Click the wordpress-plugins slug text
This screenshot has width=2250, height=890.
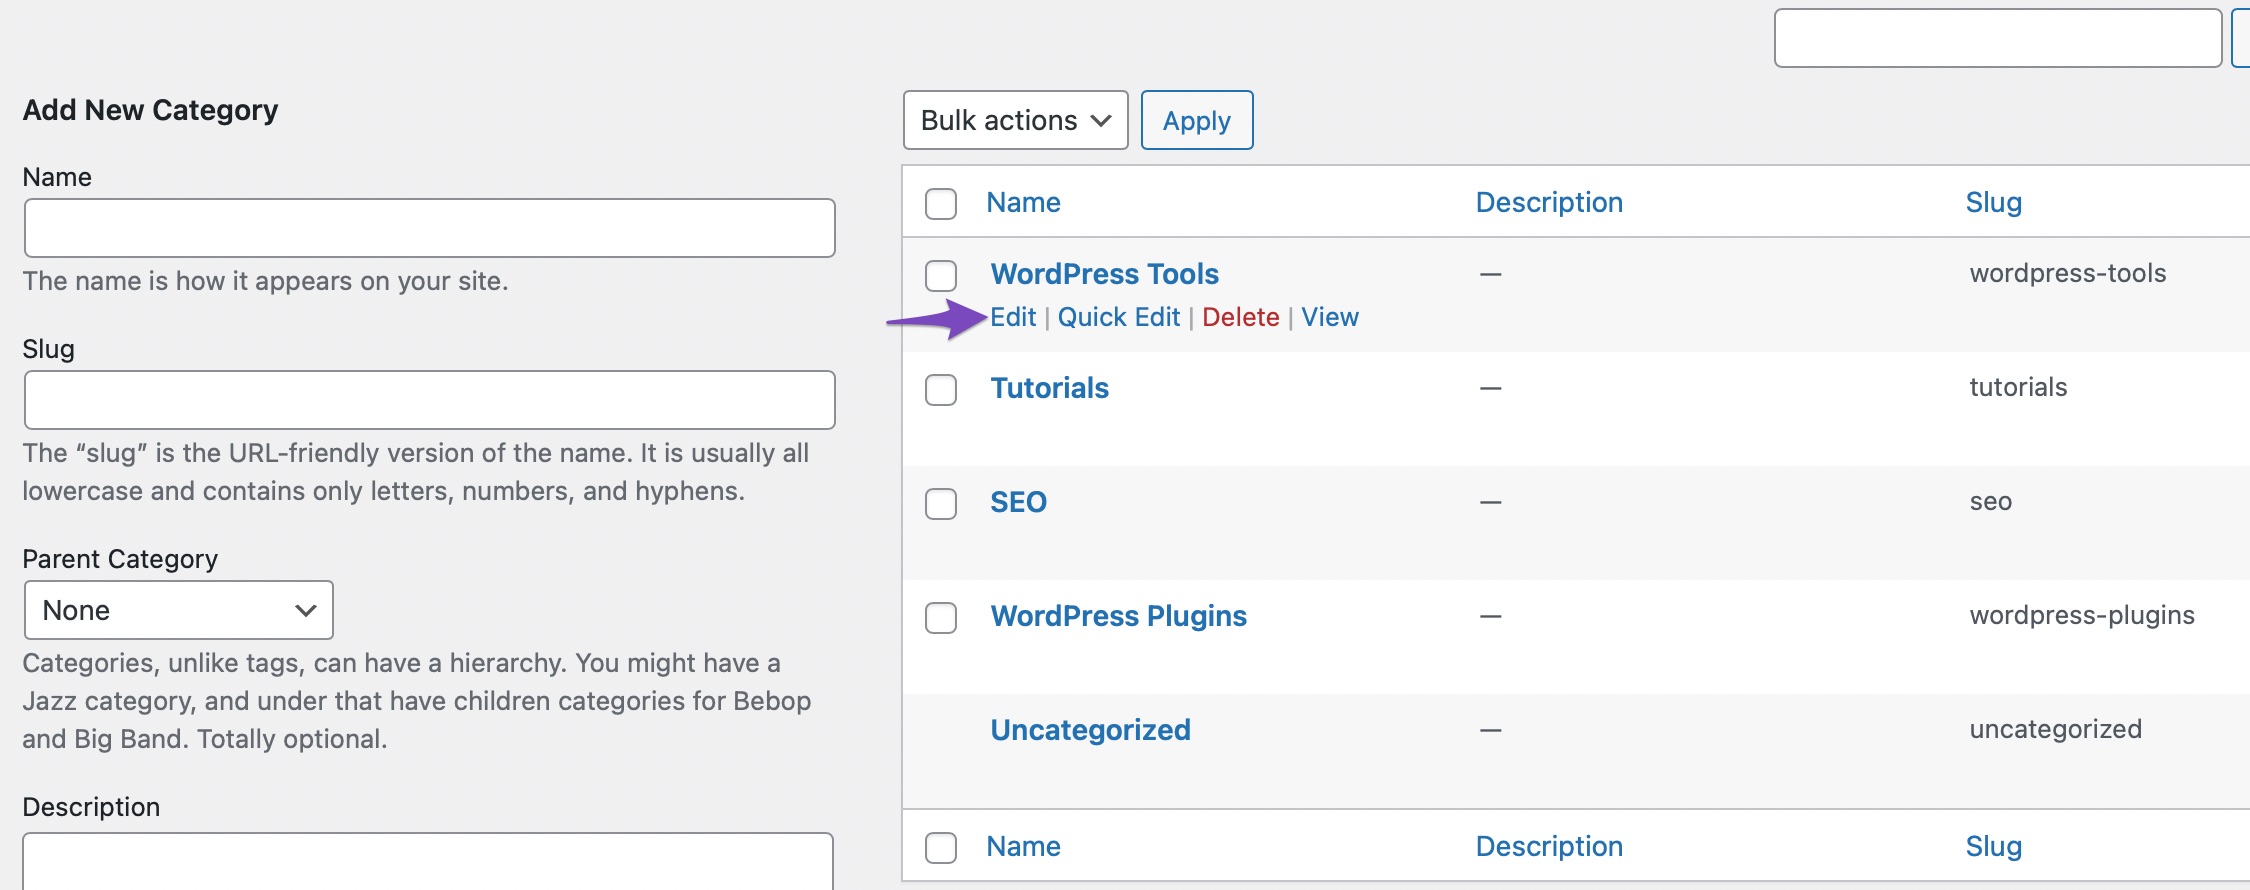click(2082, 615)
